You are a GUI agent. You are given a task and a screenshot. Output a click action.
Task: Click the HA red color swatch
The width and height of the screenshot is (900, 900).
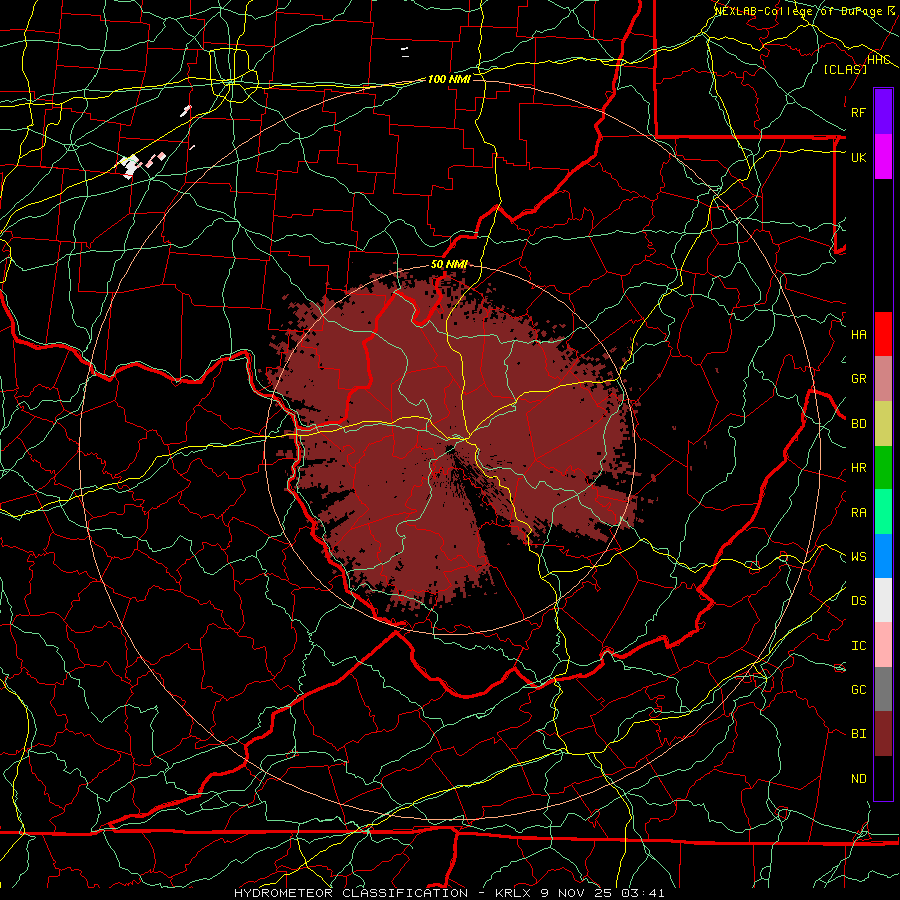(x=883, y=334)
